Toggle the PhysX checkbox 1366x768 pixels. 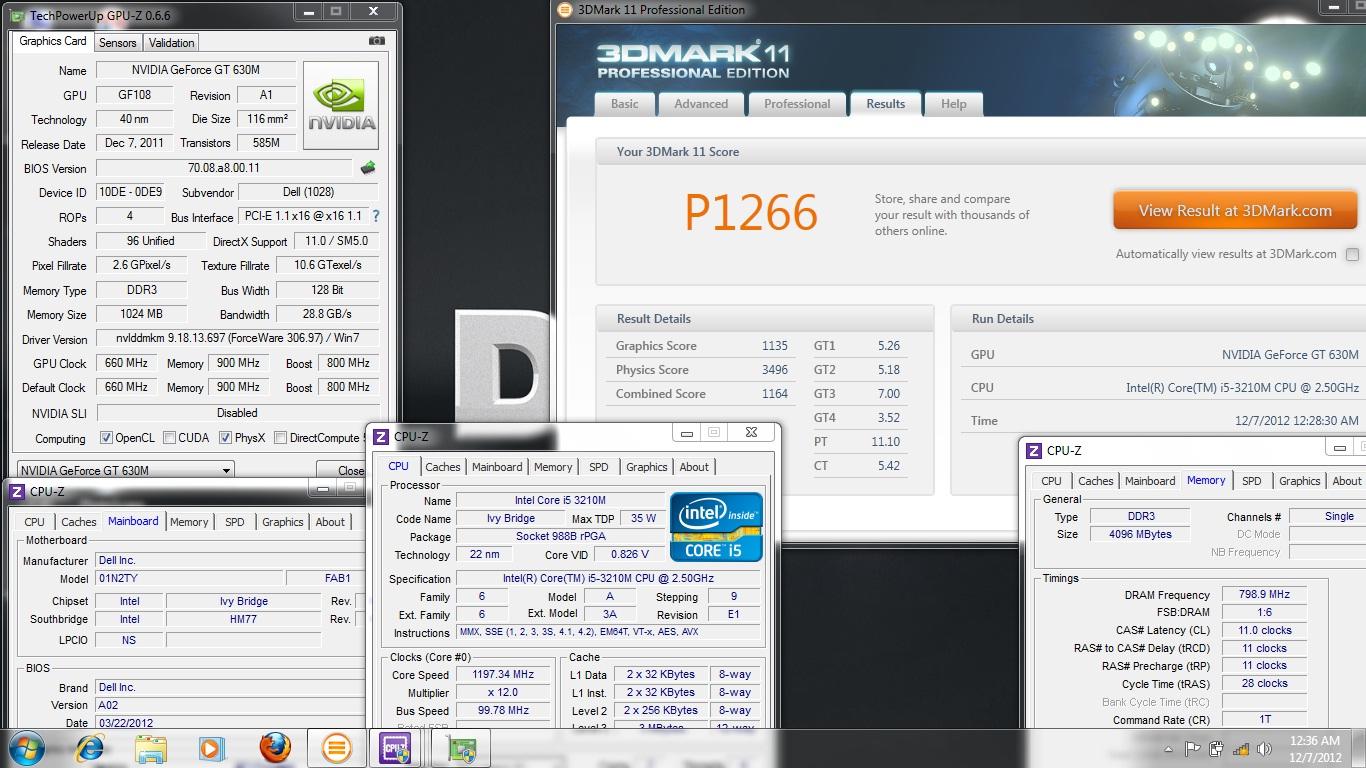coord(225,438)
